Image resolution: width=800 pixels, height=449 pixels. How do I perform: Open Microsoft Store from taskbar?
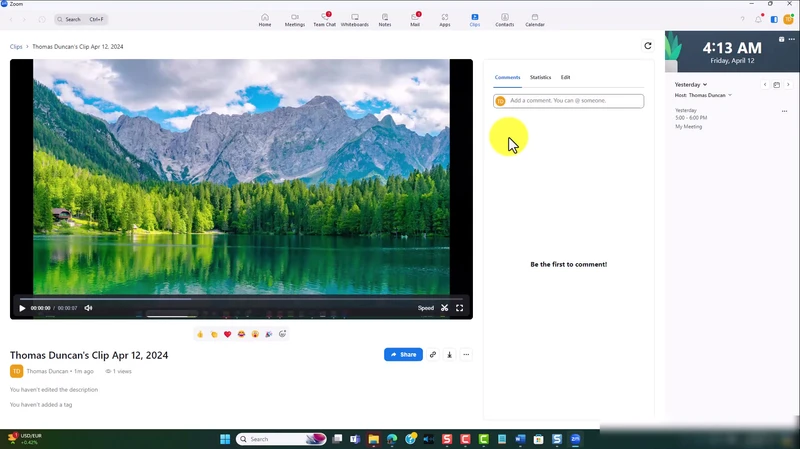coord(538,439)
